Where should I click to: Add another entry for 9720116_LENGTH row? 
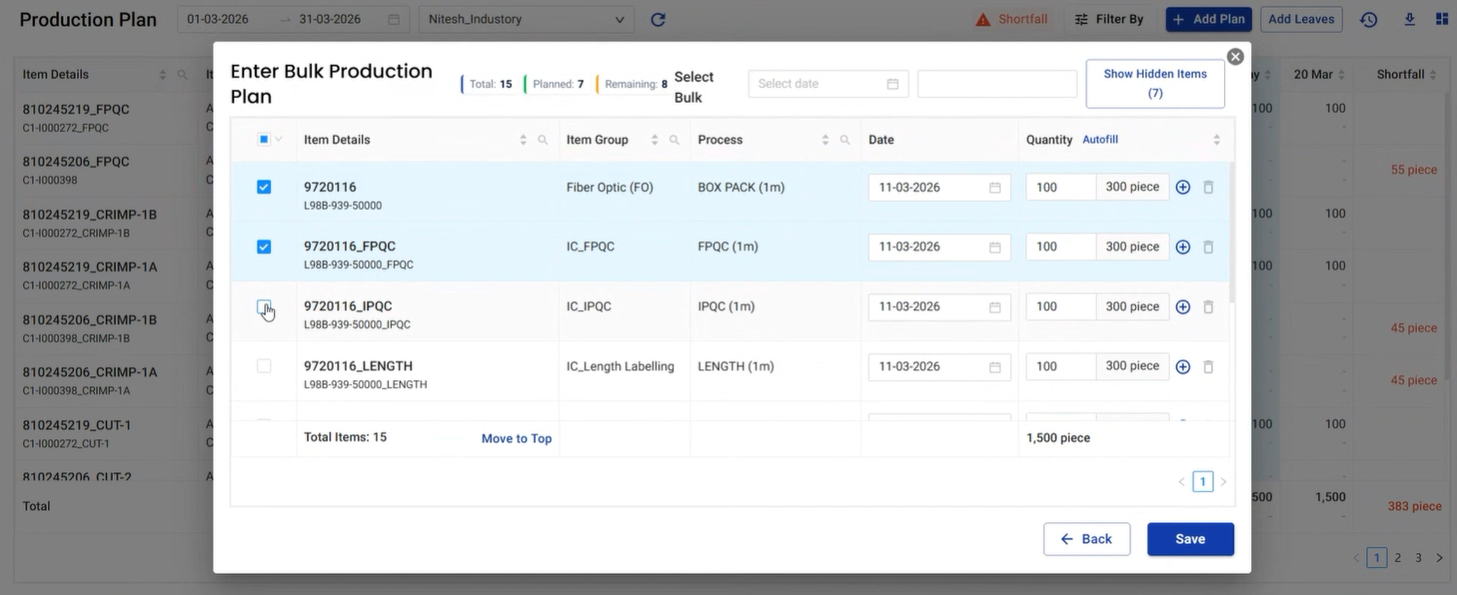[x=1182, y=367]
